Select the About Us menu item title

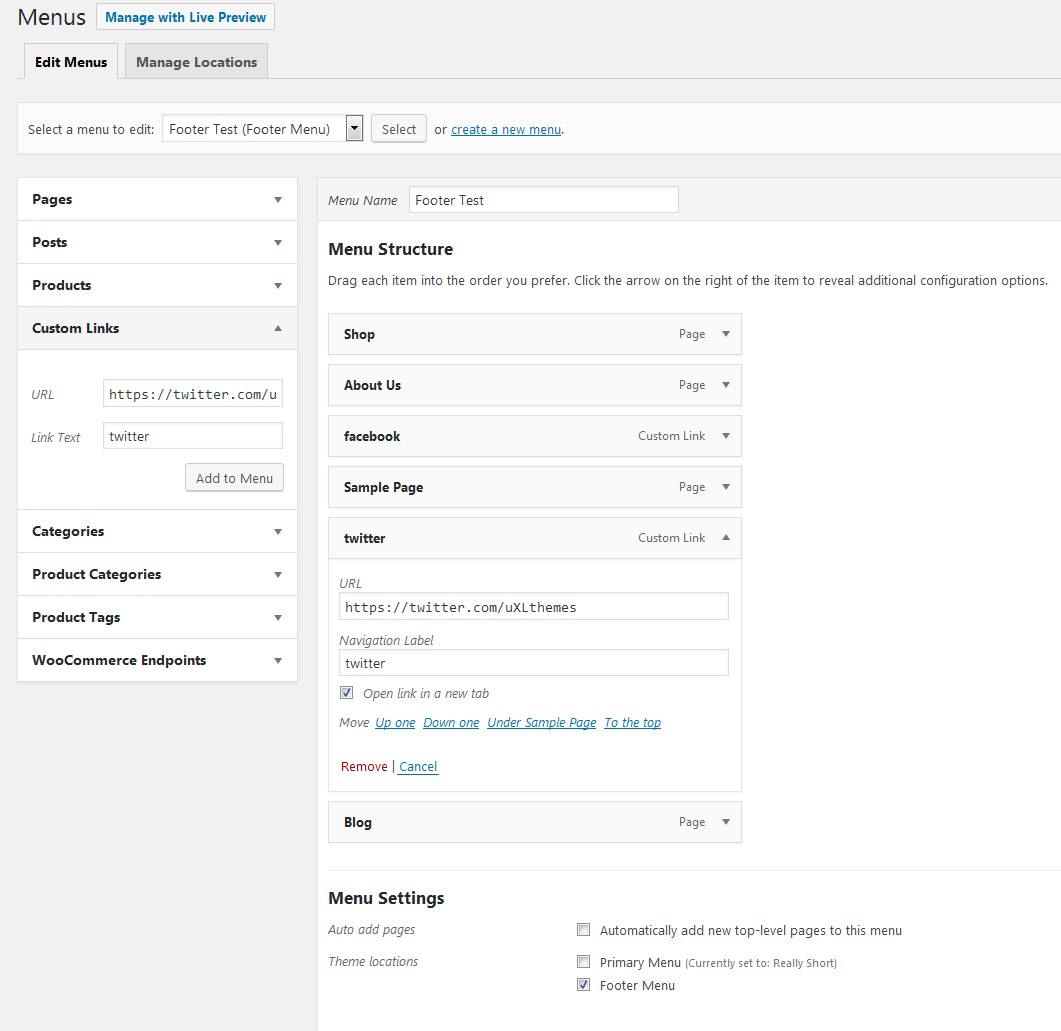pyautogui.click(x=372, y=385)
